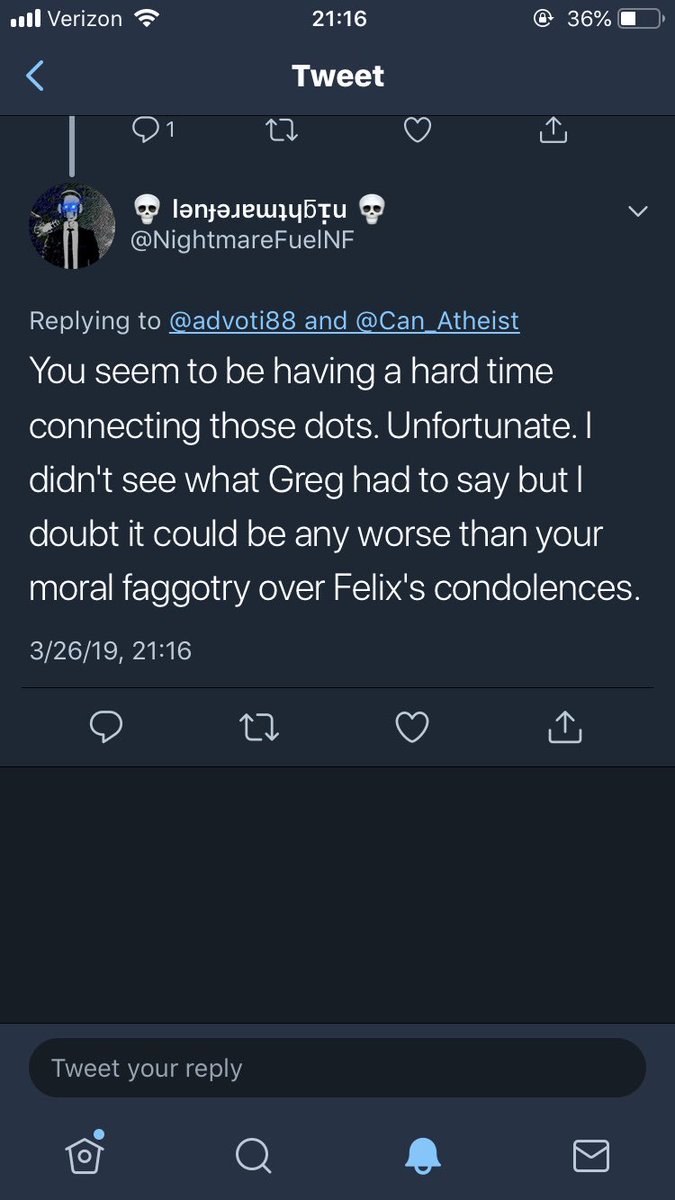Viewport: 675px width, 1200px height.
Task: Open the Search tab
Action: tap(253, 1156)
